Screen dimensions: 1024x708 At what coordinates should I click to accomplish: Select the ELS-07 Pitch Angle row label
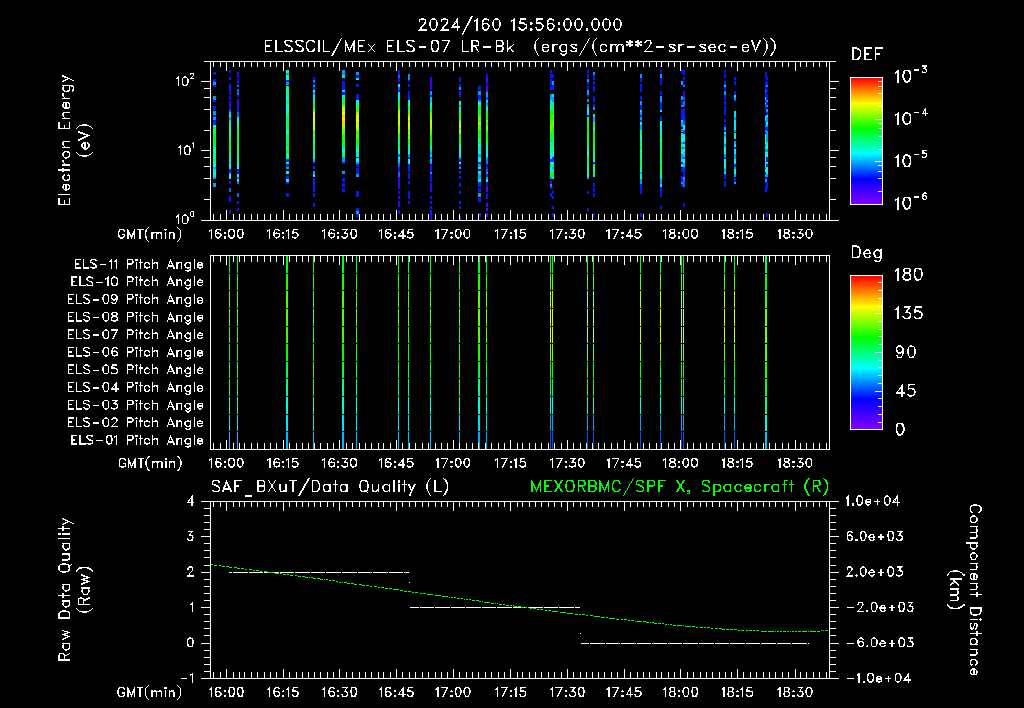136,334
